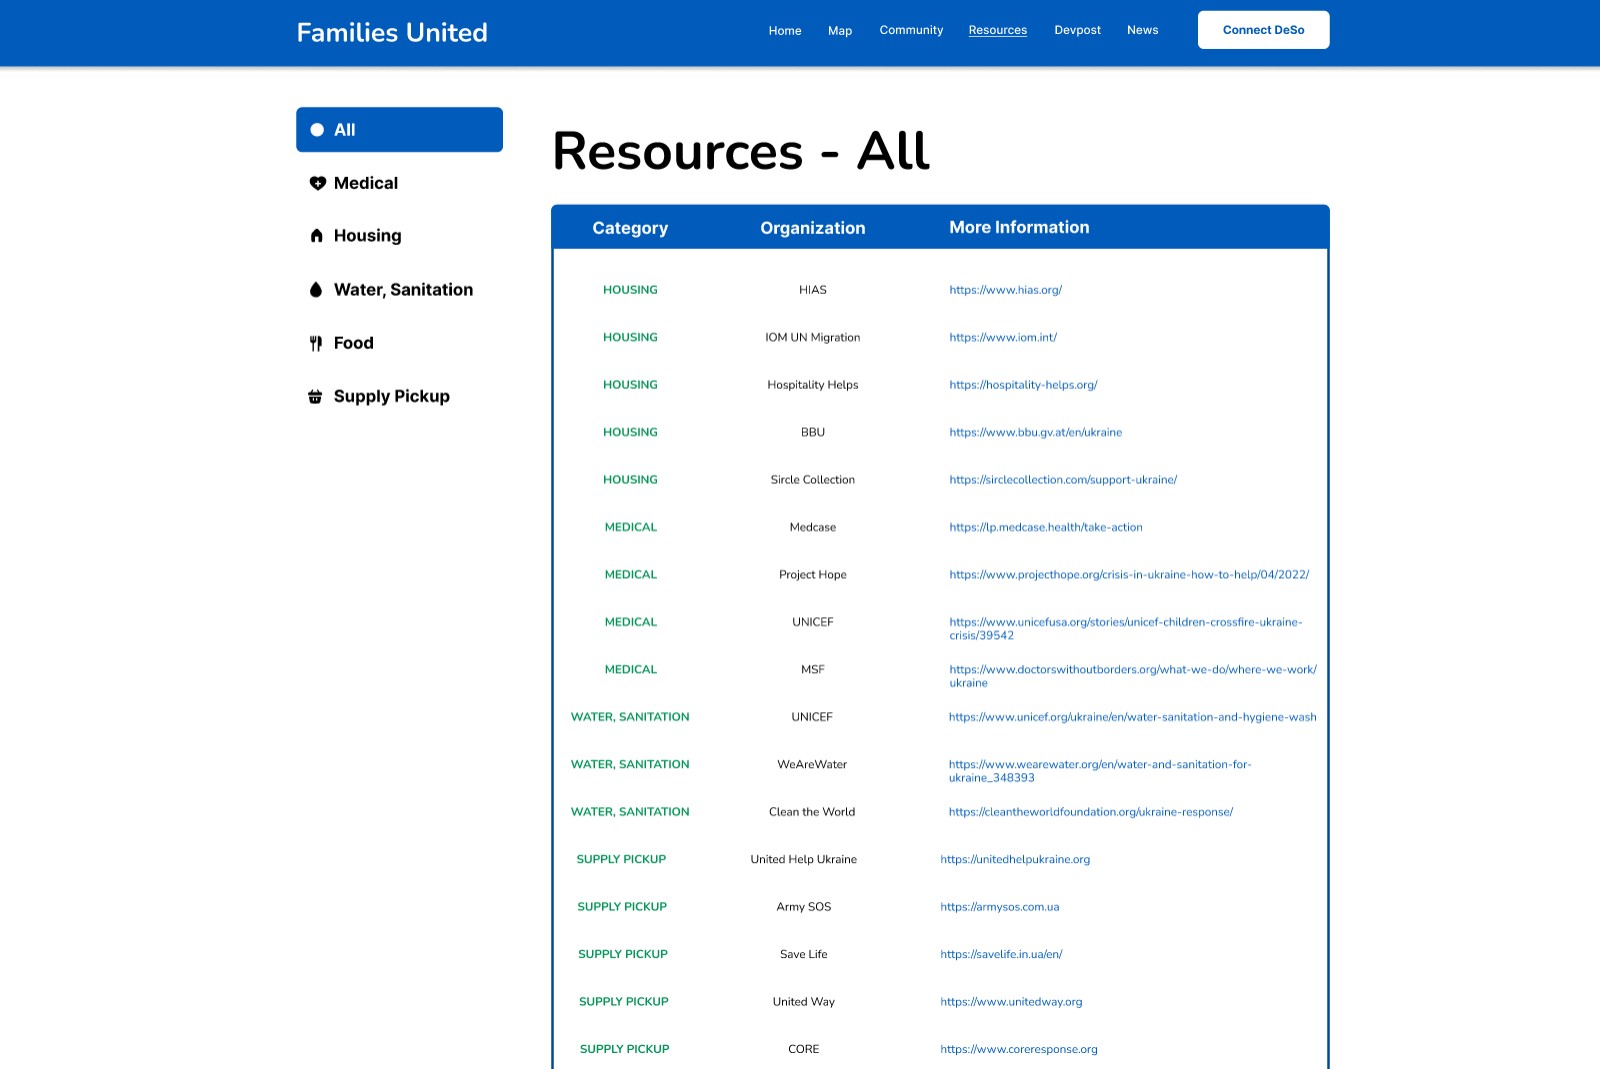Switch filter to Housing category

pyautogui.click(x=368, y=235)
